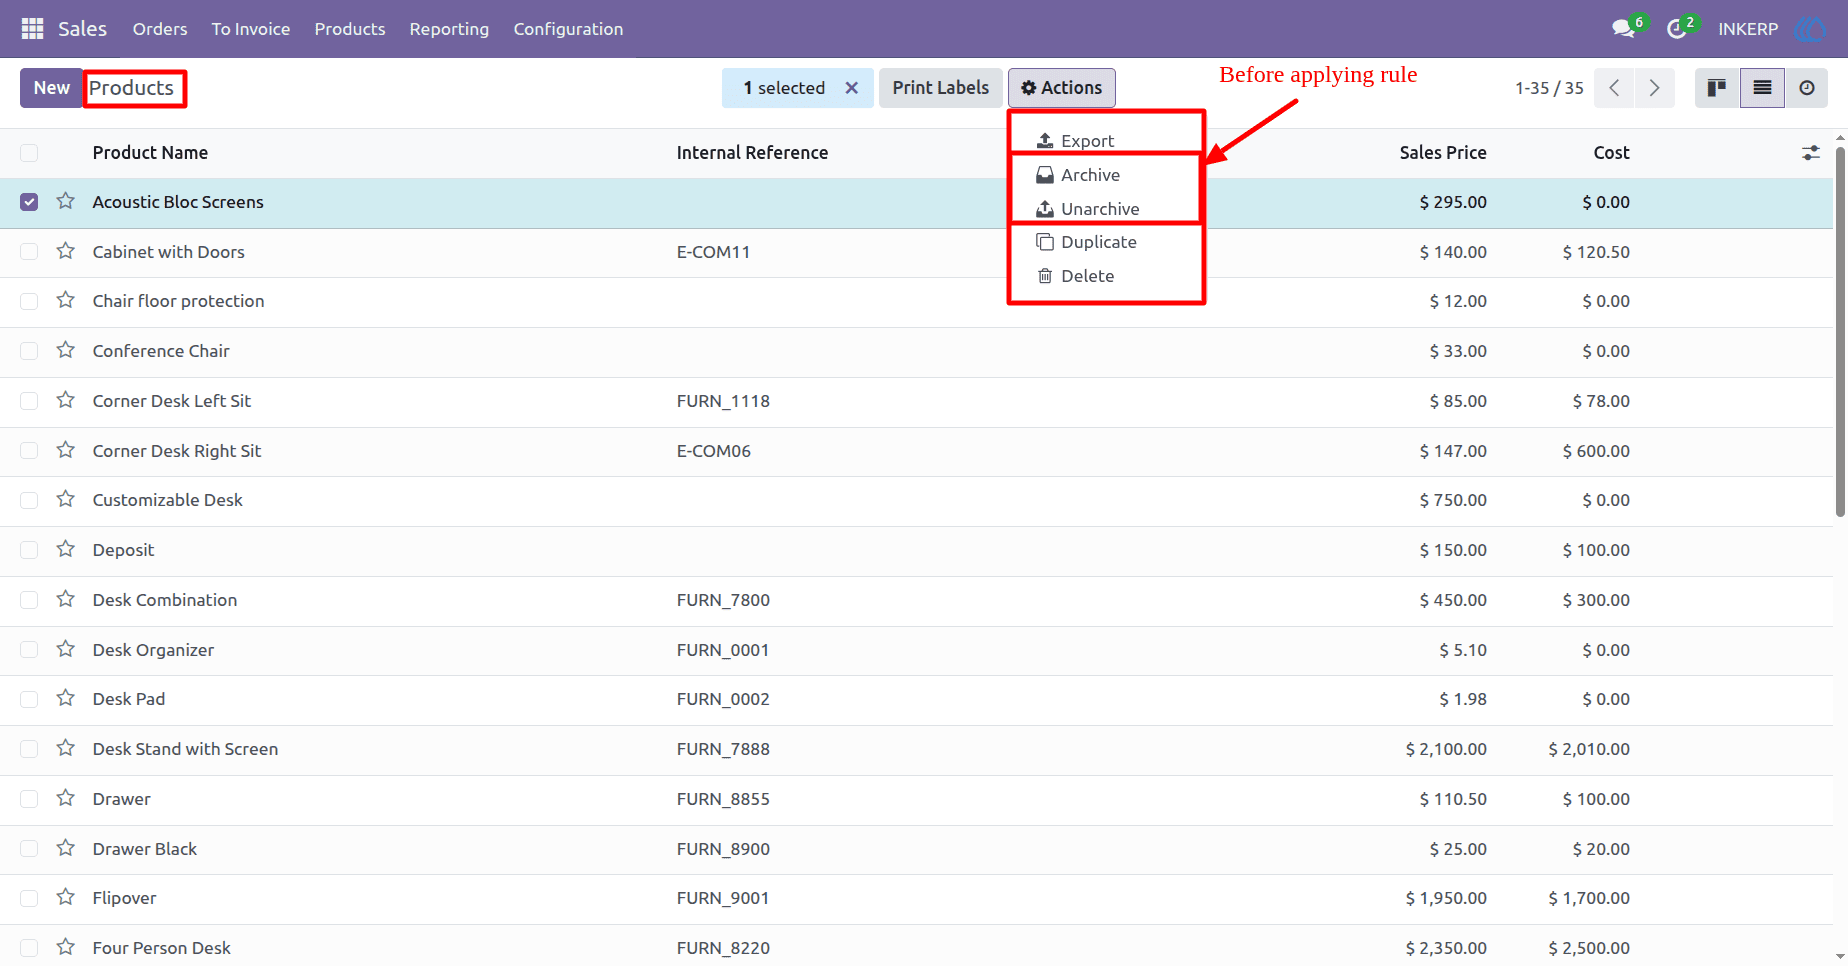Select the Customizable Desk checkbox
1848x966 pixels.
29,500
